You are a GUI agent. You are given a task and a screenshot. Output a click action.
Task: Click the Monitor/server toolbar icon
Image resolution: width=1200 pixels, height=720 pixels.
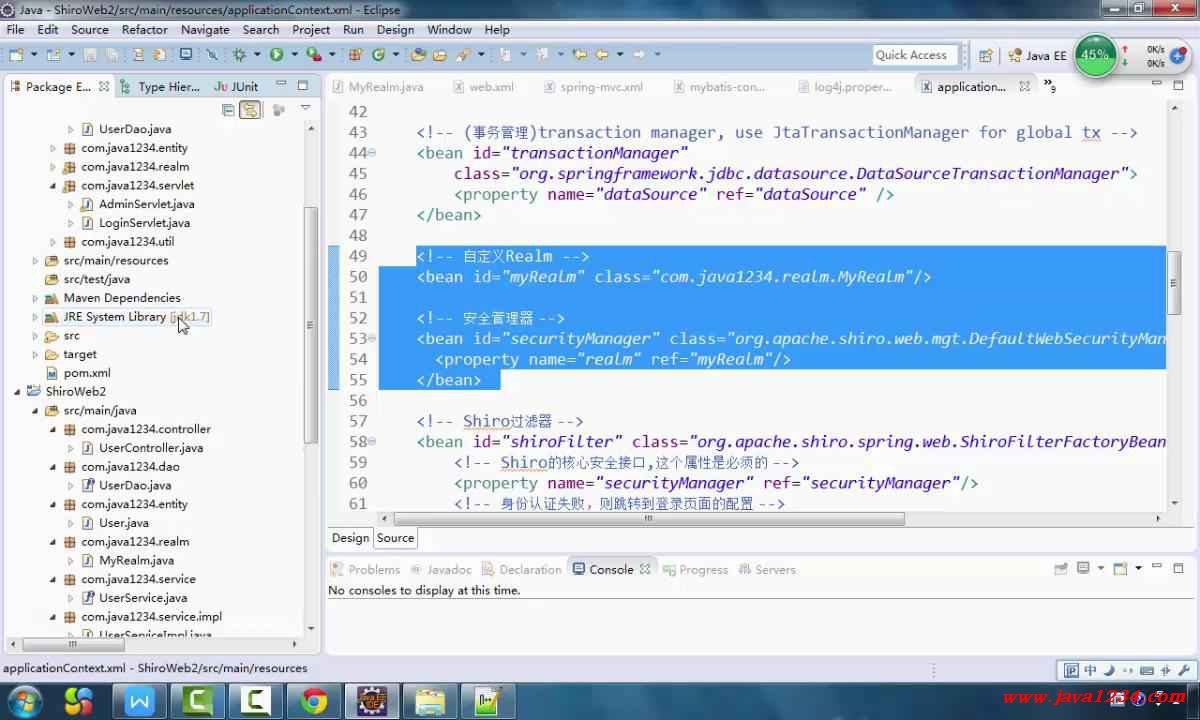(186, 55)
